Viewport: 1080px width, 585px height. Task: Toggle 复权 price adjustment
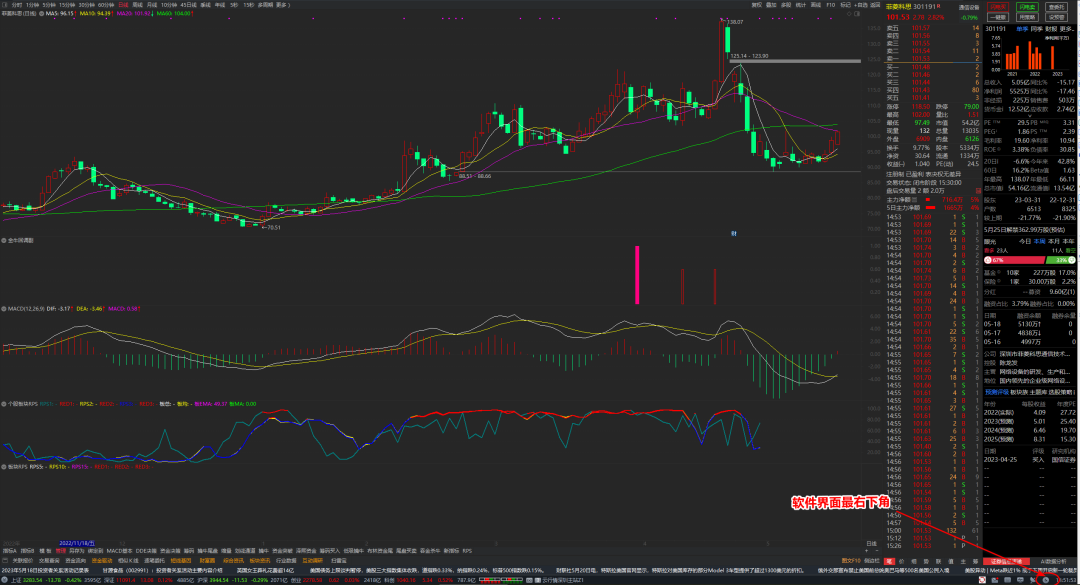[x=756, y=5]
